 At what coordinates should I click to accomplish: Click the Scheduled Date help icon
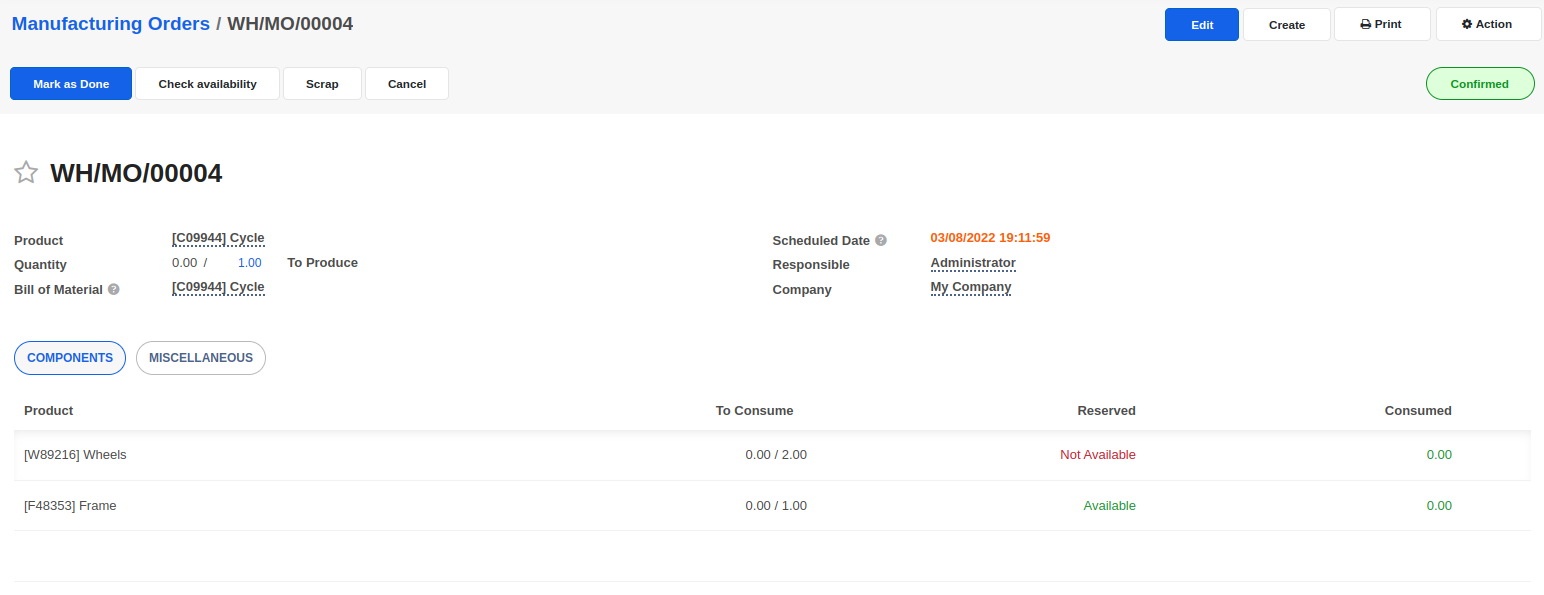pos(881,240)
